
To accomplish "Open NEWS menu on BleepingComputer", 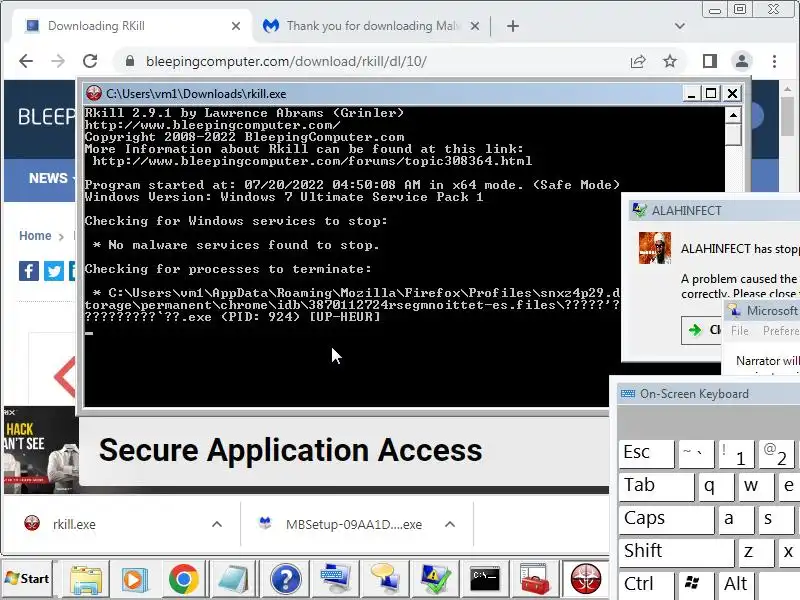I will click(48, 178).
